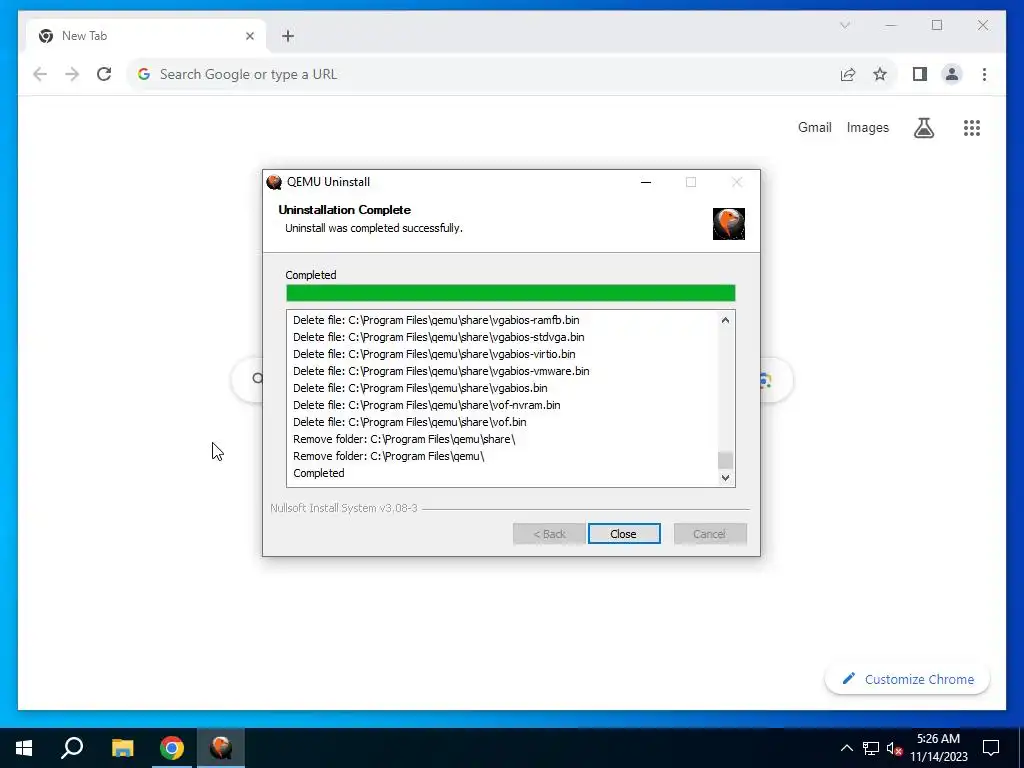Open the tab search chevron in Chrome
Image resolution: width=1024 pixels, height=768 pixels.
click(844, 25)
